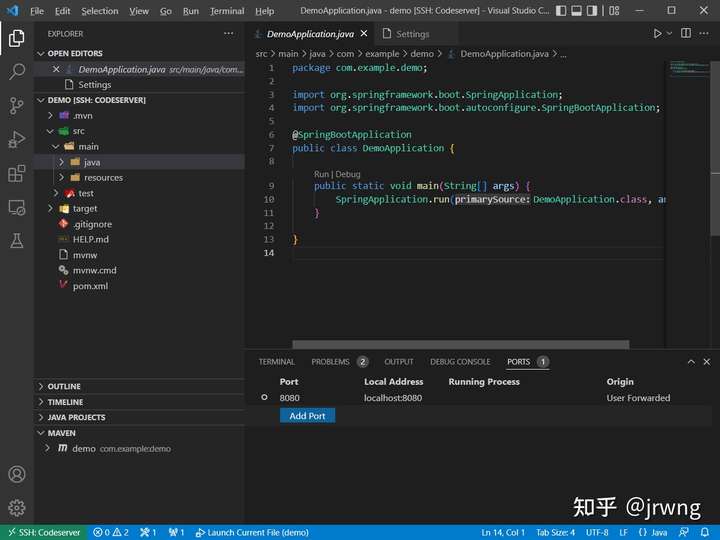
Task: Click the UTF-8 encoding in status bar
Action: coord(597,533)
